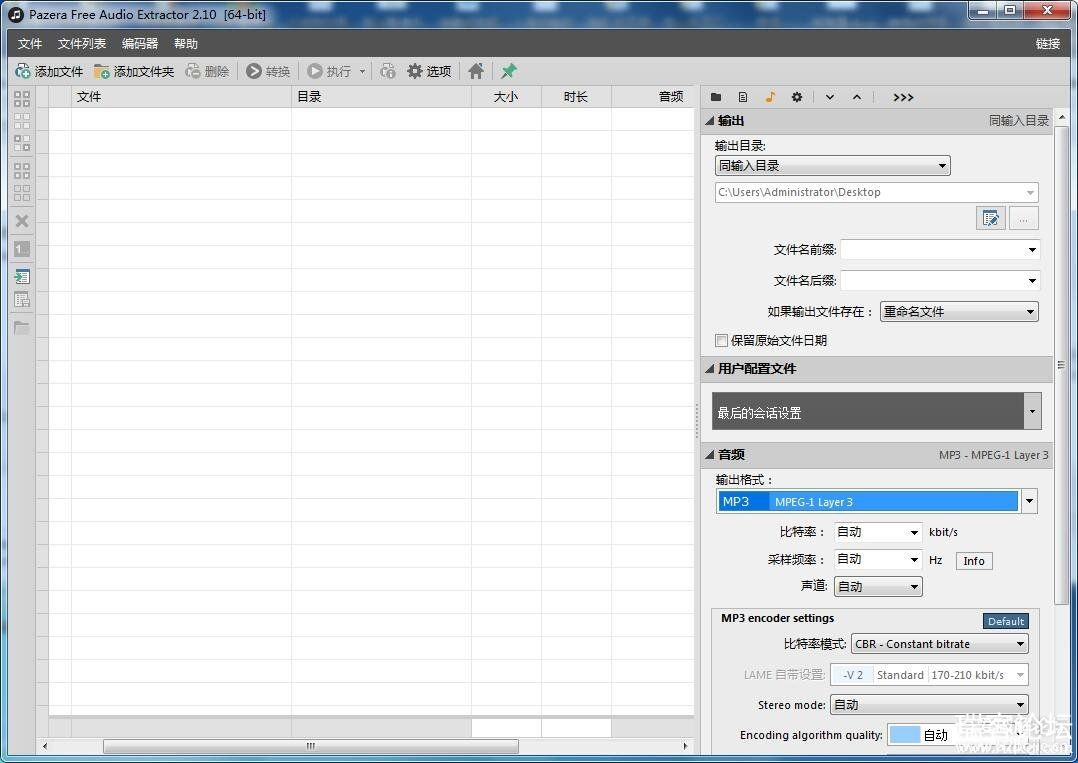
Task: Click the checkerboard invert-selection sidebar icon
Action: tap(22, 143)
